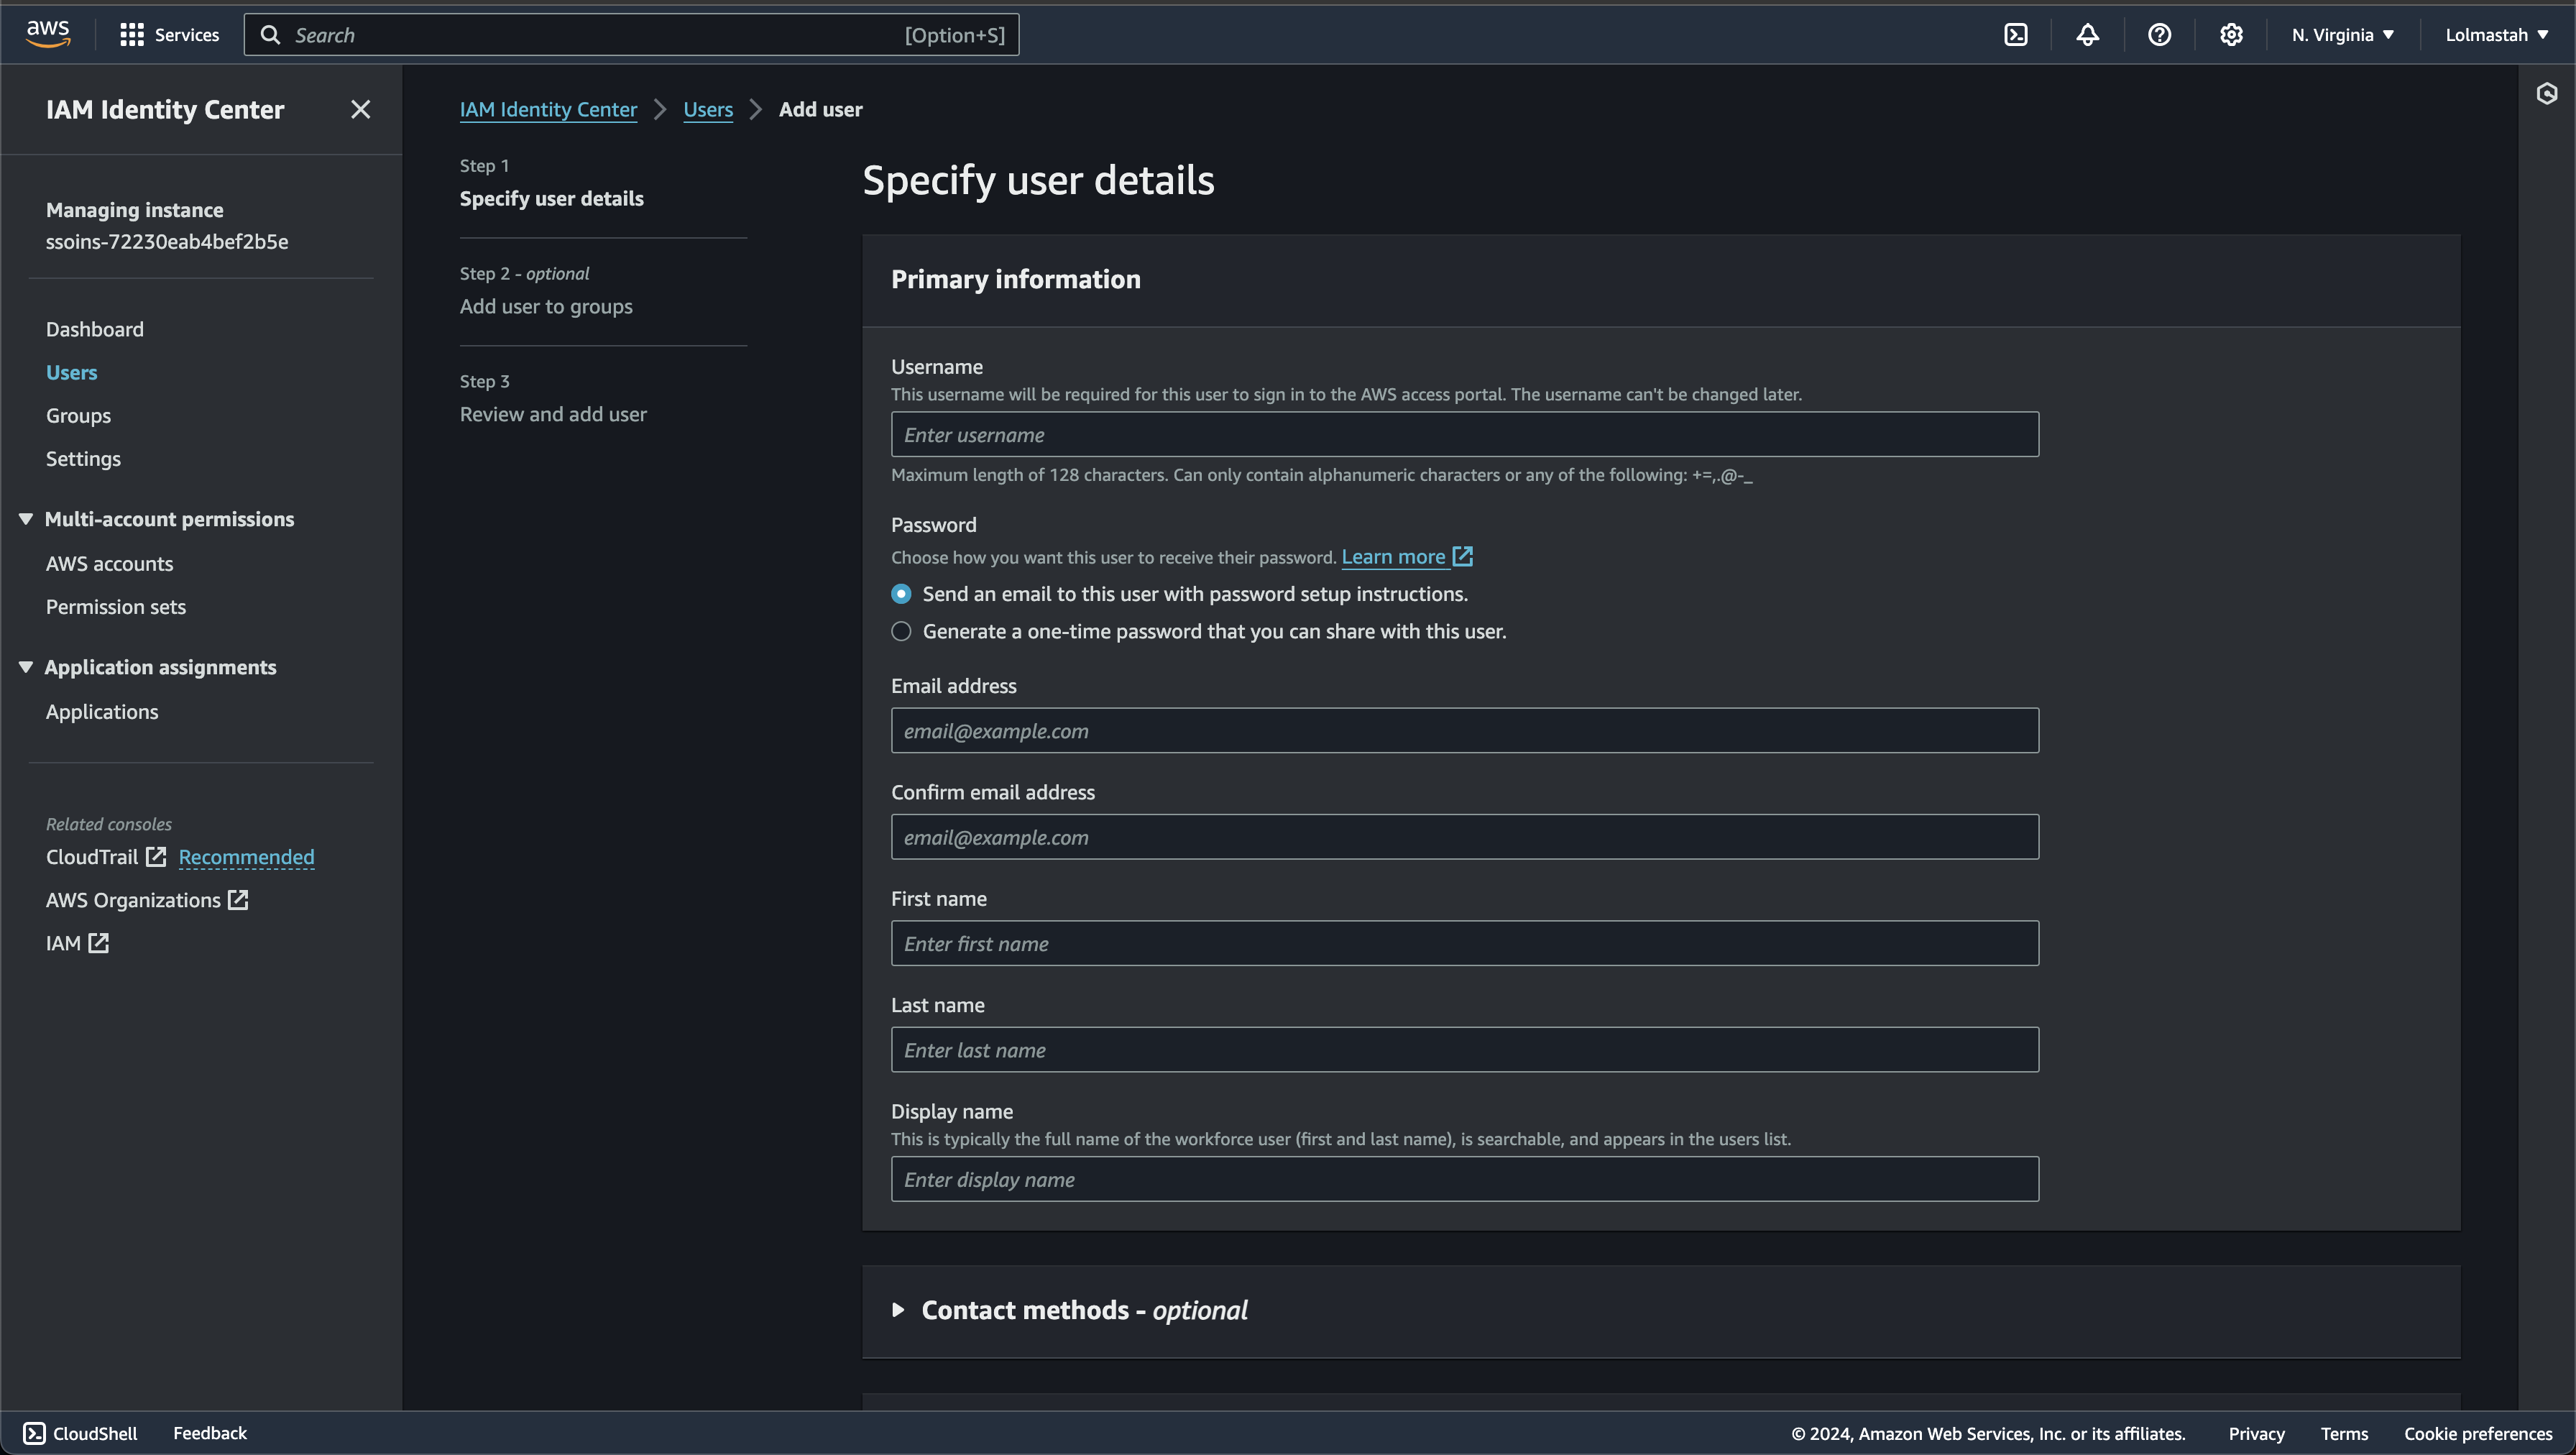Open CloudShell from the top bar icon
Image resolution: width=2576 pixels, height=1455 pixels.
point(2016,35)
